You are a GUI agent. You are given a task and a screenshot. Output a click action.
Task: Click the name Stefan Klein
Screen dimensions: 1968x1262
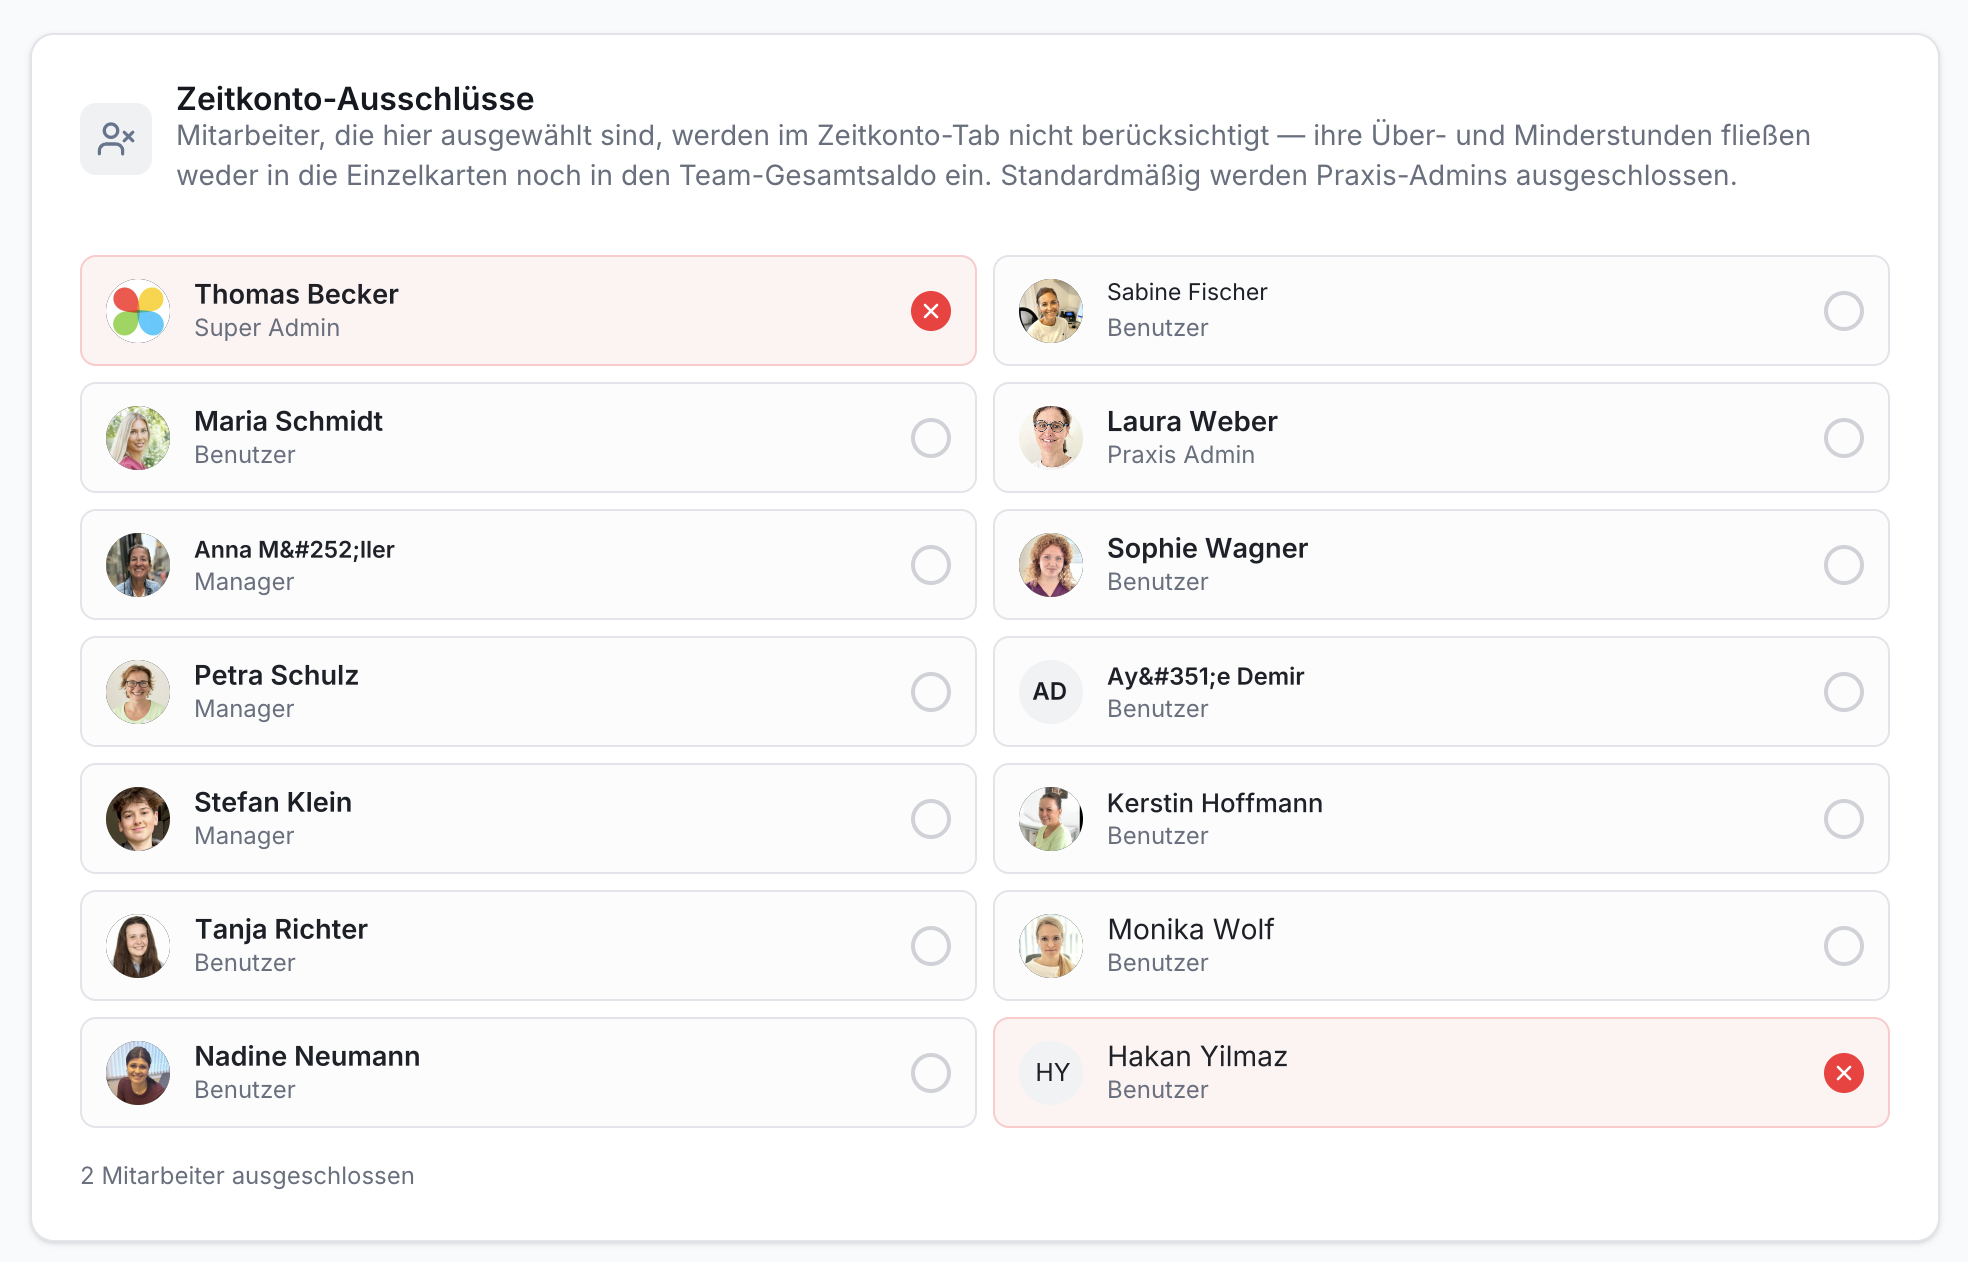coord(273,802)
